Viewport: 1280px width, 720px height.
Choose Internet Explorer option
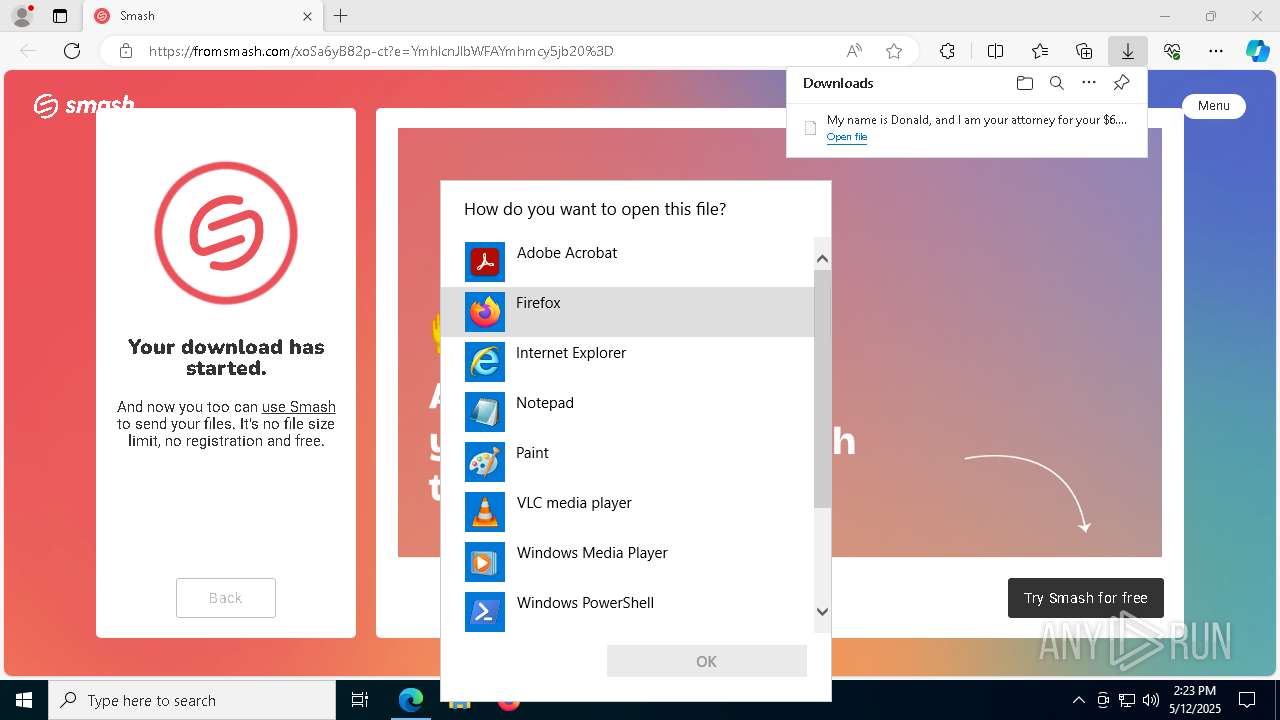click(x=627, y=362)
